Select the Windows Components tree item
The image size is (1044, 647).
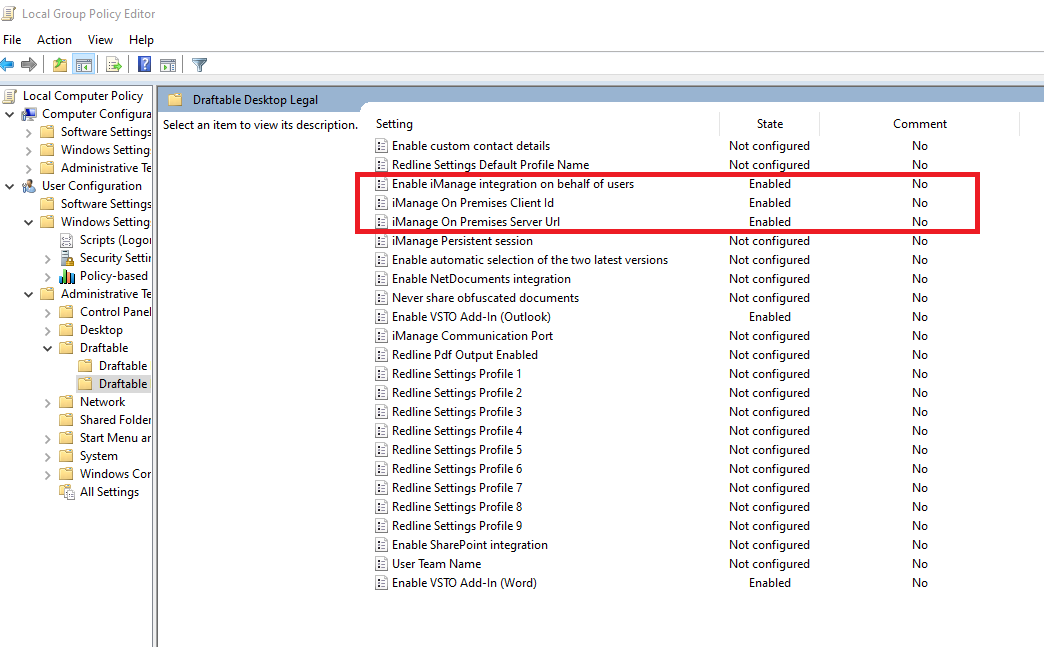pyautogui.click(x=115, y=473)
